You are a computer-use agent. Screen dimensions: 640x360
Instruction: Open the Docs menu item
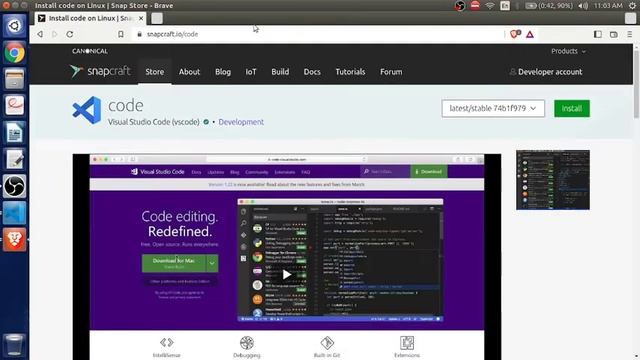coord(312,72)
